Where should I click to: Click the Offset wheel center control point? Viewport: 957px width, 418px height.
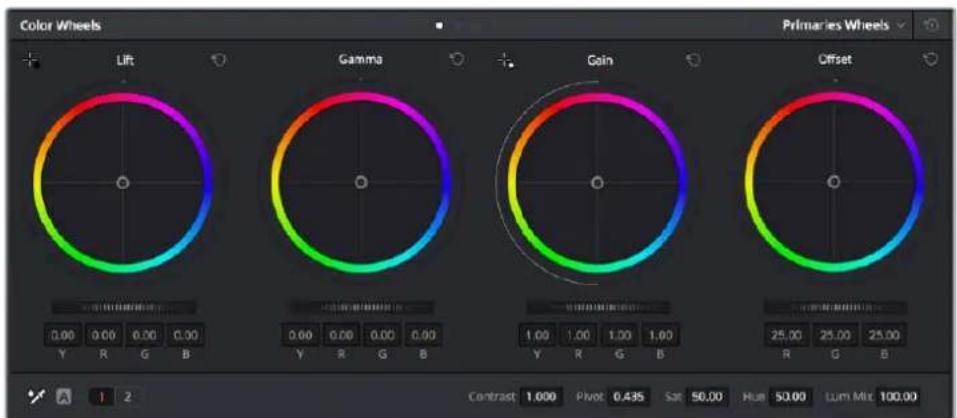[x=834, y=182]
